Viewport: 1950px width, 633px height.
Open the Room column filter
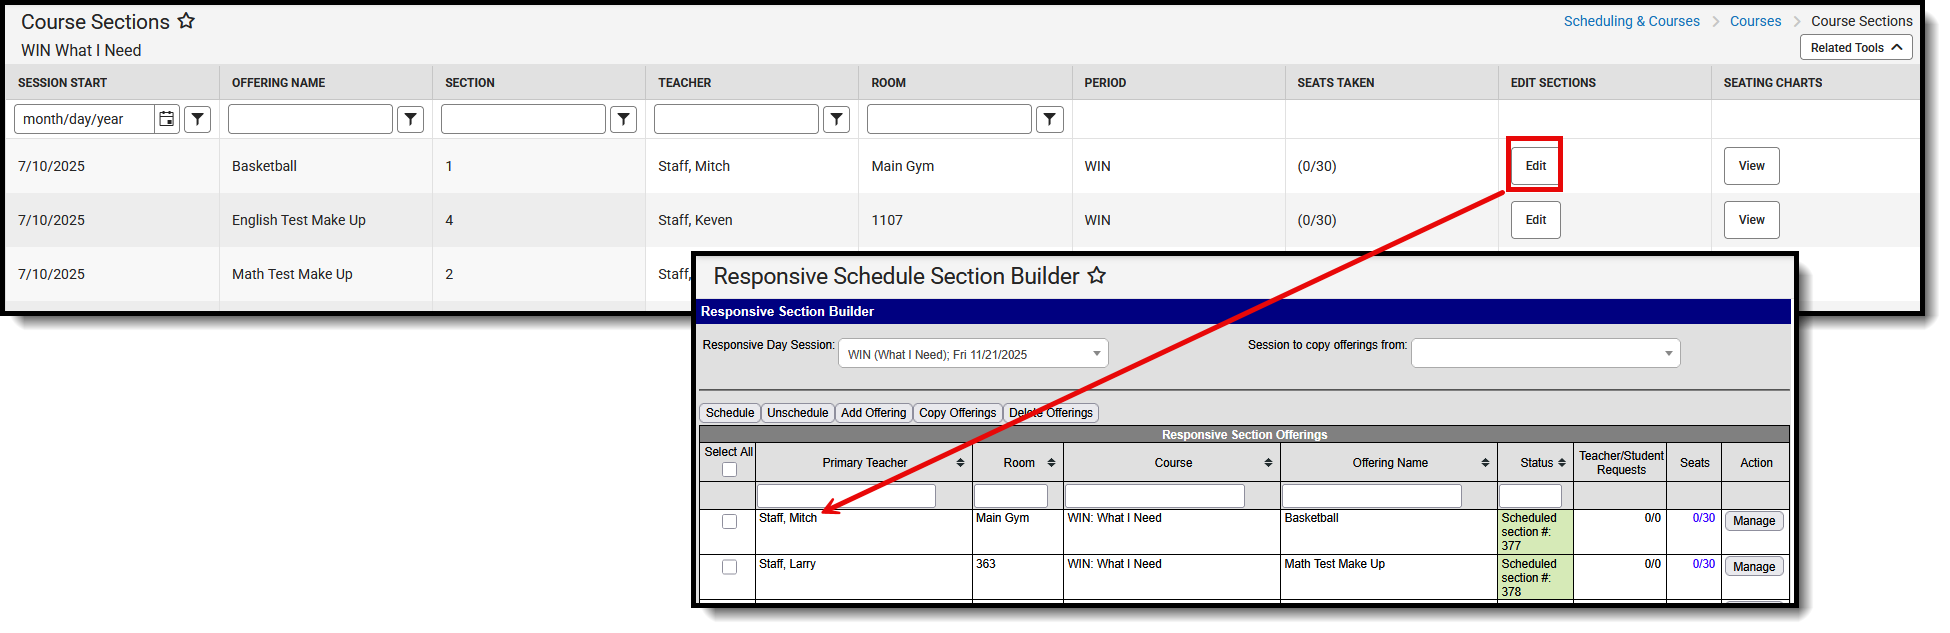(x=1050, y=119)
